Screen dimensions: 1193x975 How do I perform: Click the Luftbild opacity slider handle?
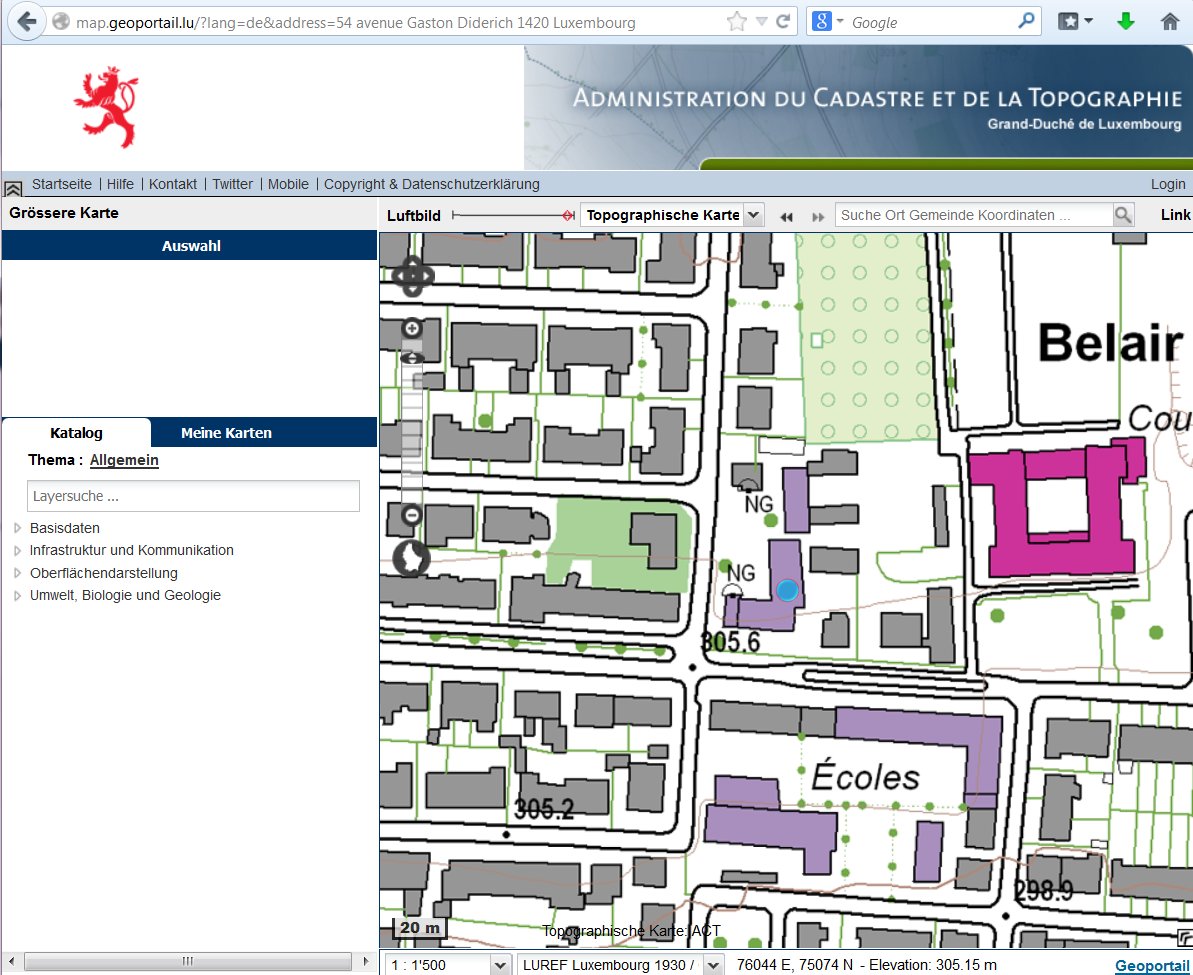[x=568, y=215]
